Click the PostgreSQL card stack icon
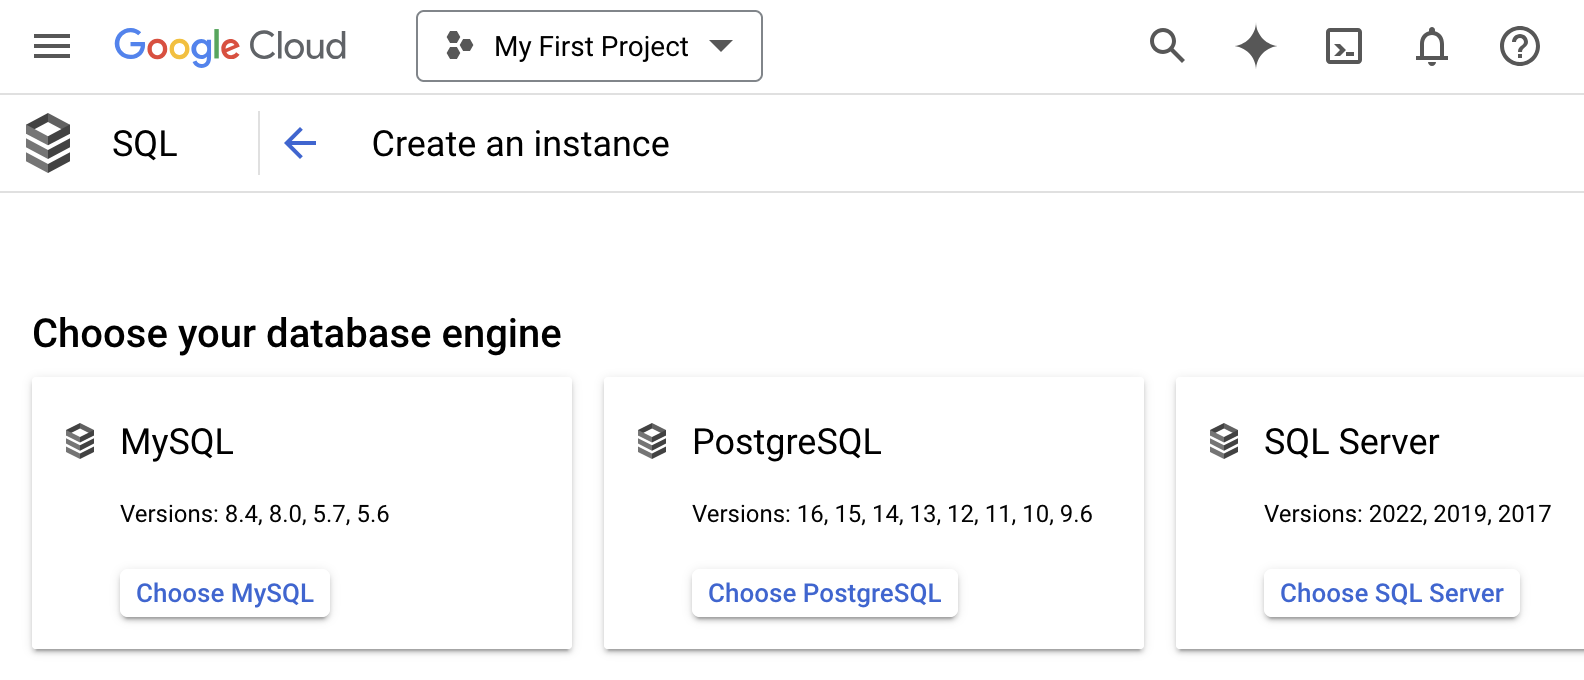Viewport: 1584px width, 680px height. coord(652,441)
